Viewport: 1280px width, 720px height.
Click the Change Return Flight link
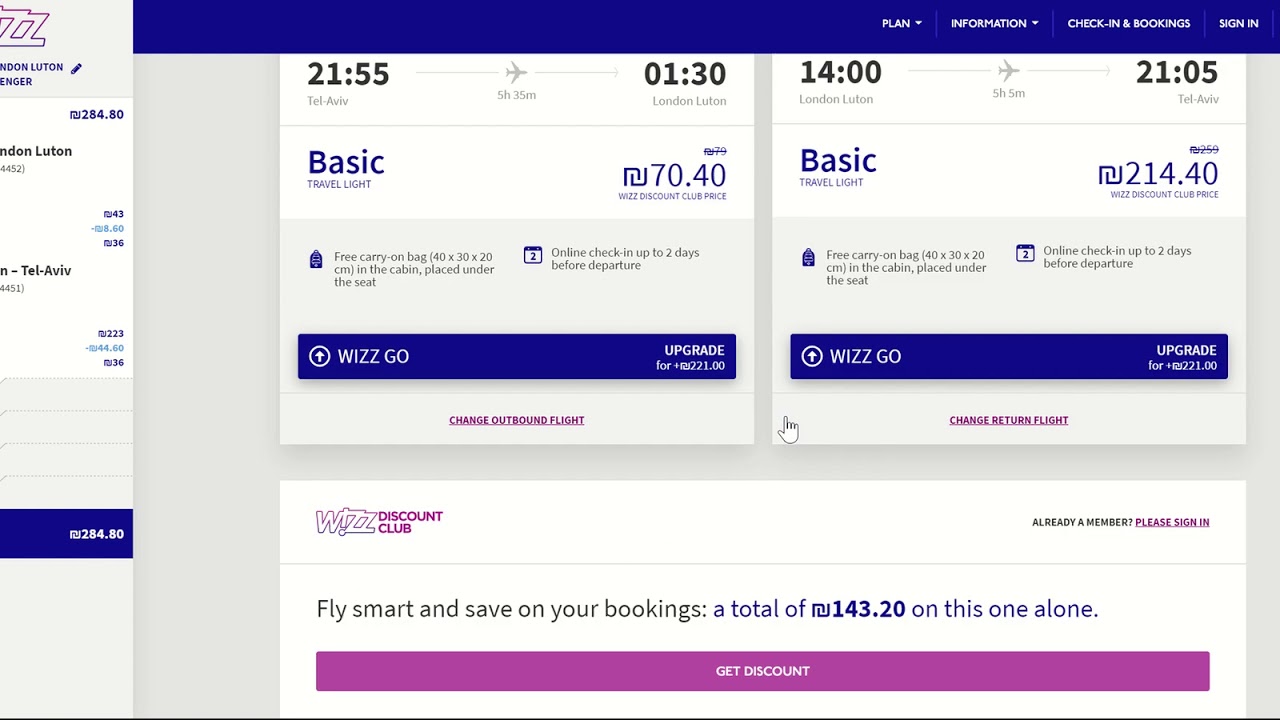click(1008, 420)
